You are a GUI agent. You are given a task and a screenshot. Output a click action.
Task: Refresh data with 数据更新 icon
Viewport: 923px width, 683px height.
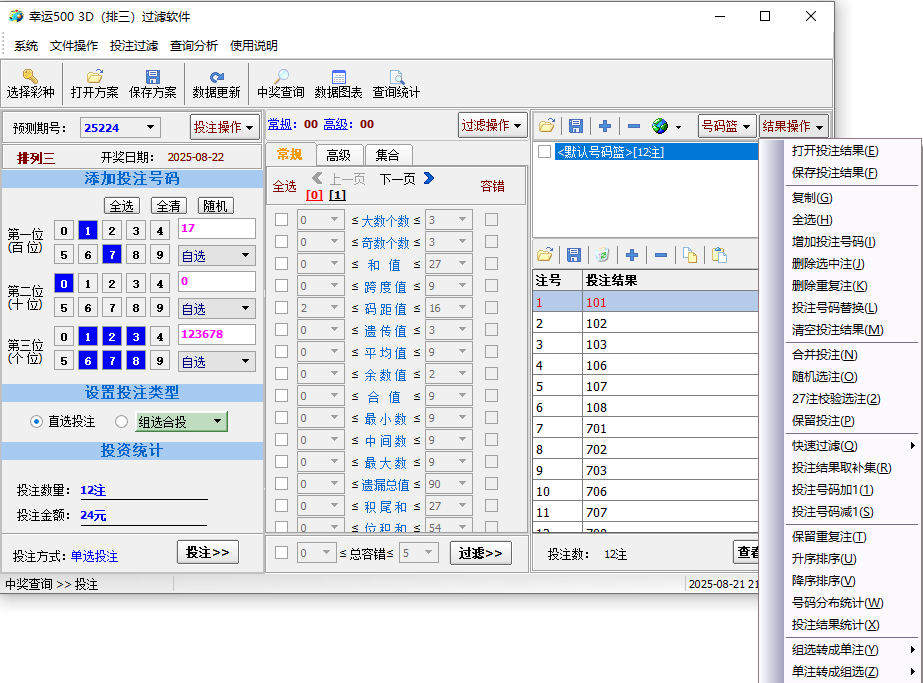pyautogui.click(x=217, y=77)
